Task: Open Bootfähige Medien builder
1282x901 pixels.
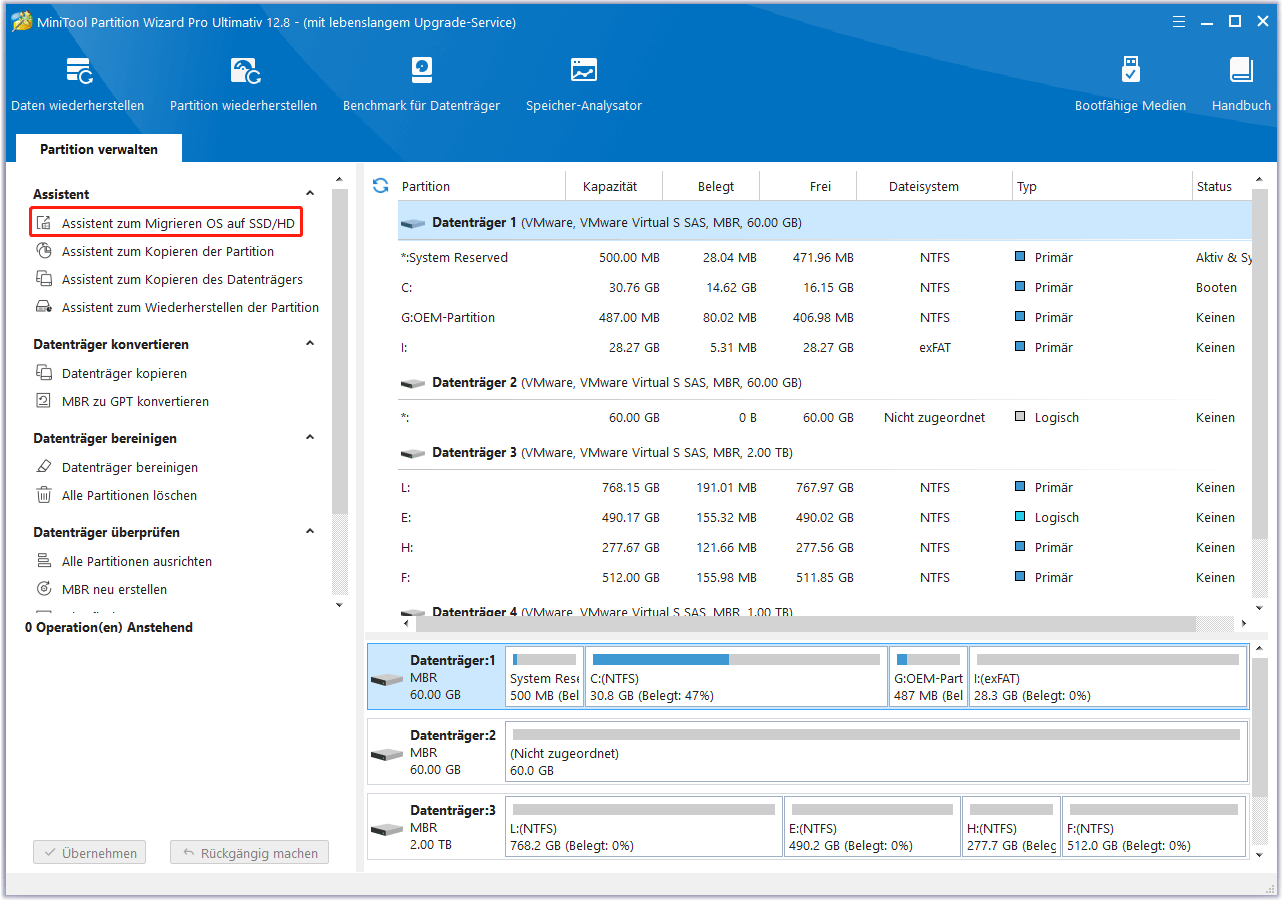Action: [1130, 84]
